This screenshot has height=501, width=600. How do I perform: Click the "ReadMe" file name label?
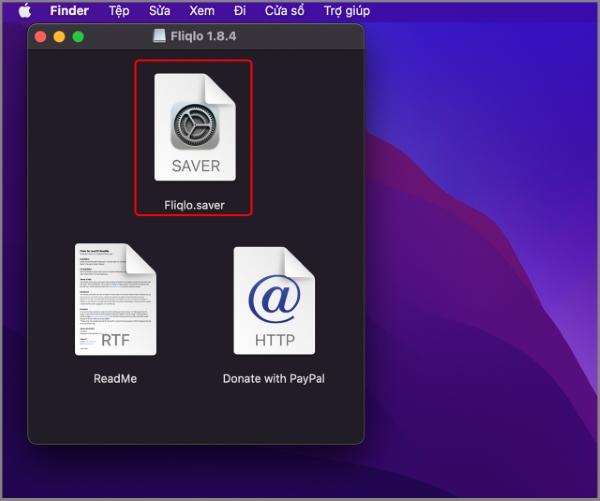(x=115, y=379)
